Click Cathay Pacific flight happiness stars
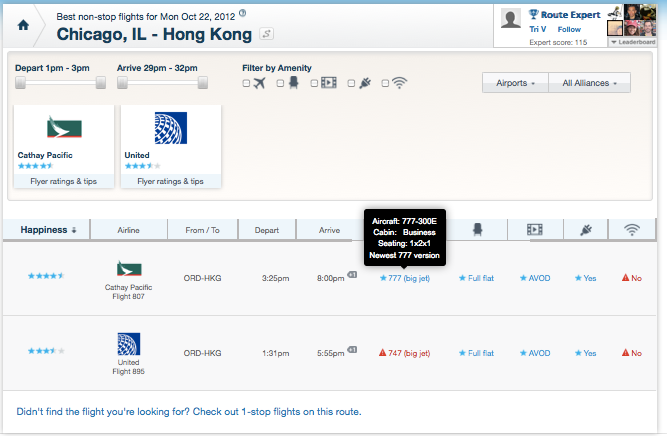The height and width of the screenshot is (436, 667). (x=46, y=276)
